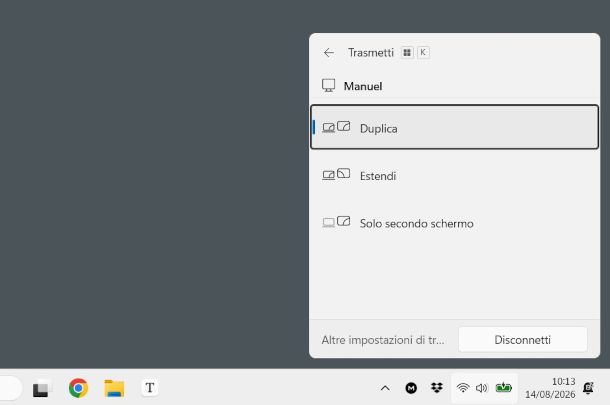Open Wi-Fi network settings icon

463,388
